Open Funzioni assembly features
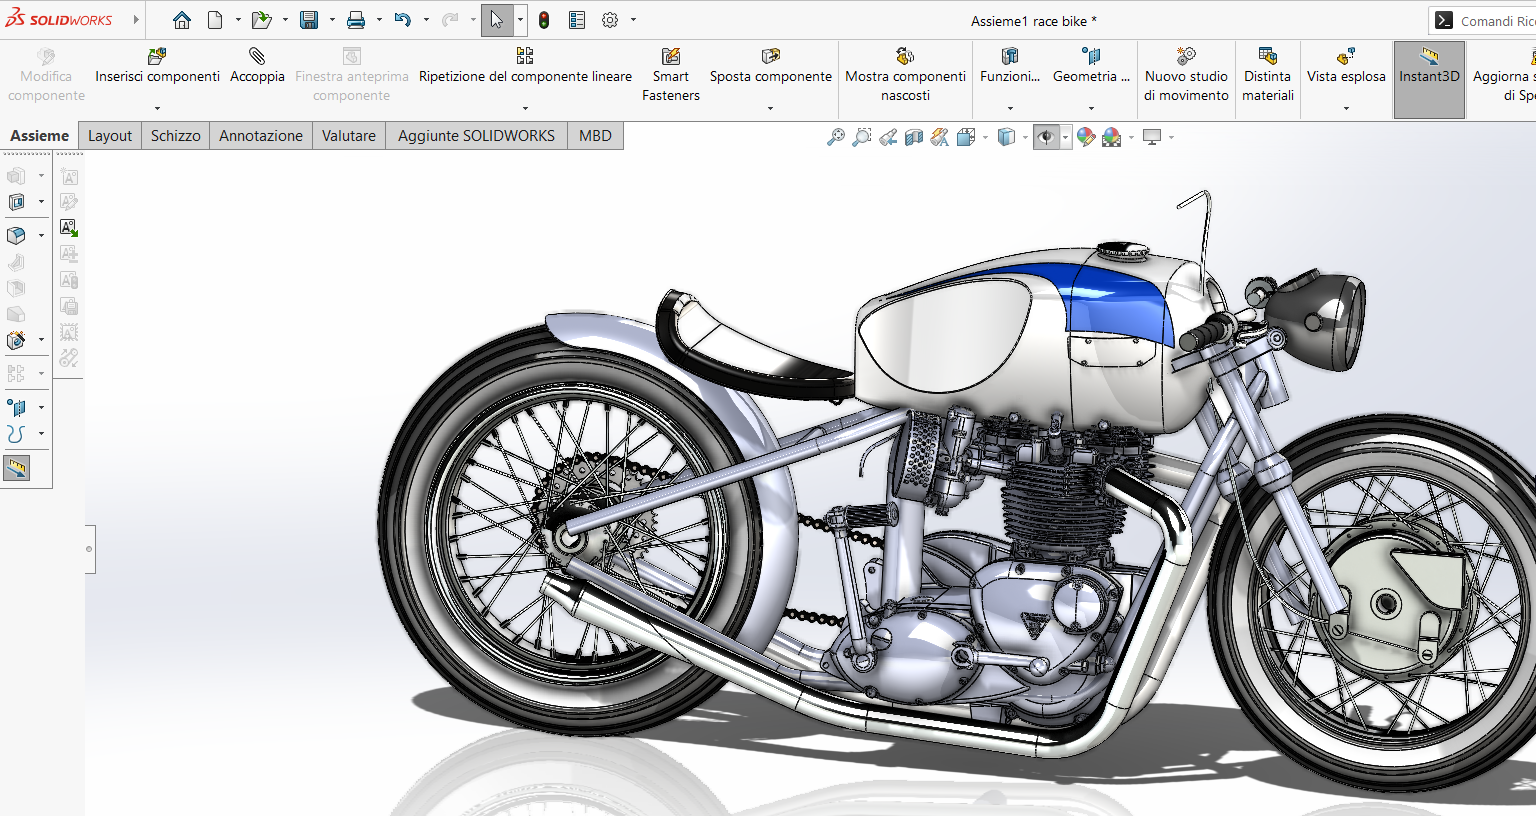This screenshot has height=816, width=1536. (1010, 67)
